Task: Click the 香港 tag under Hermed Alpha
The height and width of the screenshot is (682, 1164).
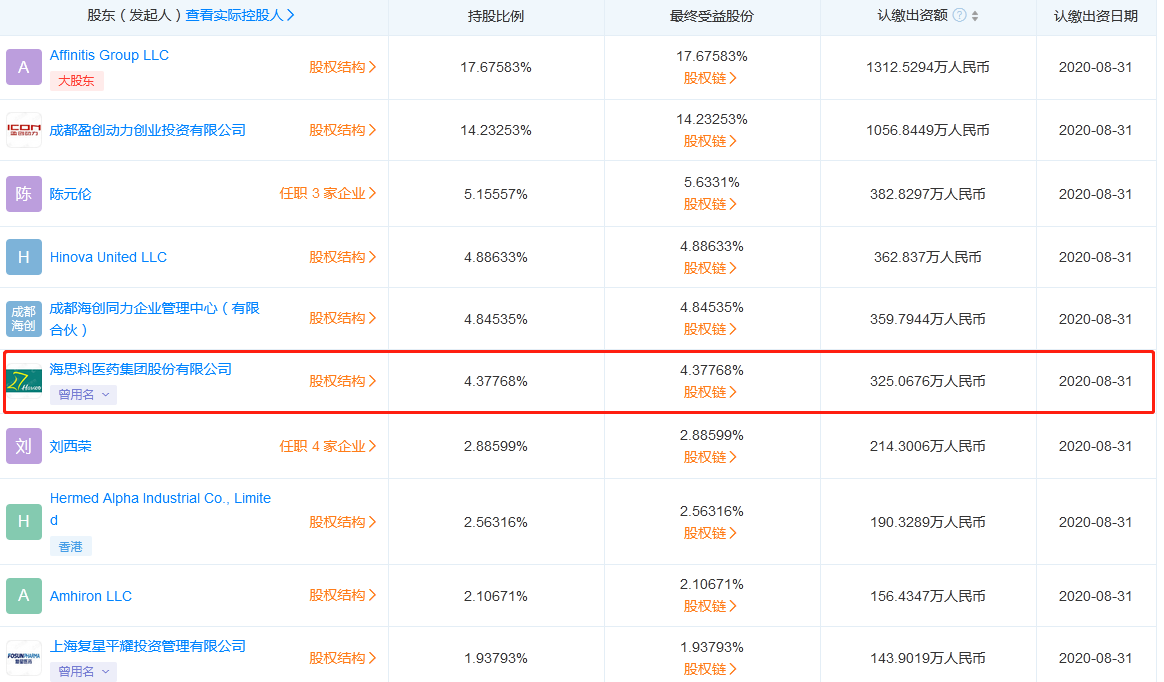Action: click(71, 547)
